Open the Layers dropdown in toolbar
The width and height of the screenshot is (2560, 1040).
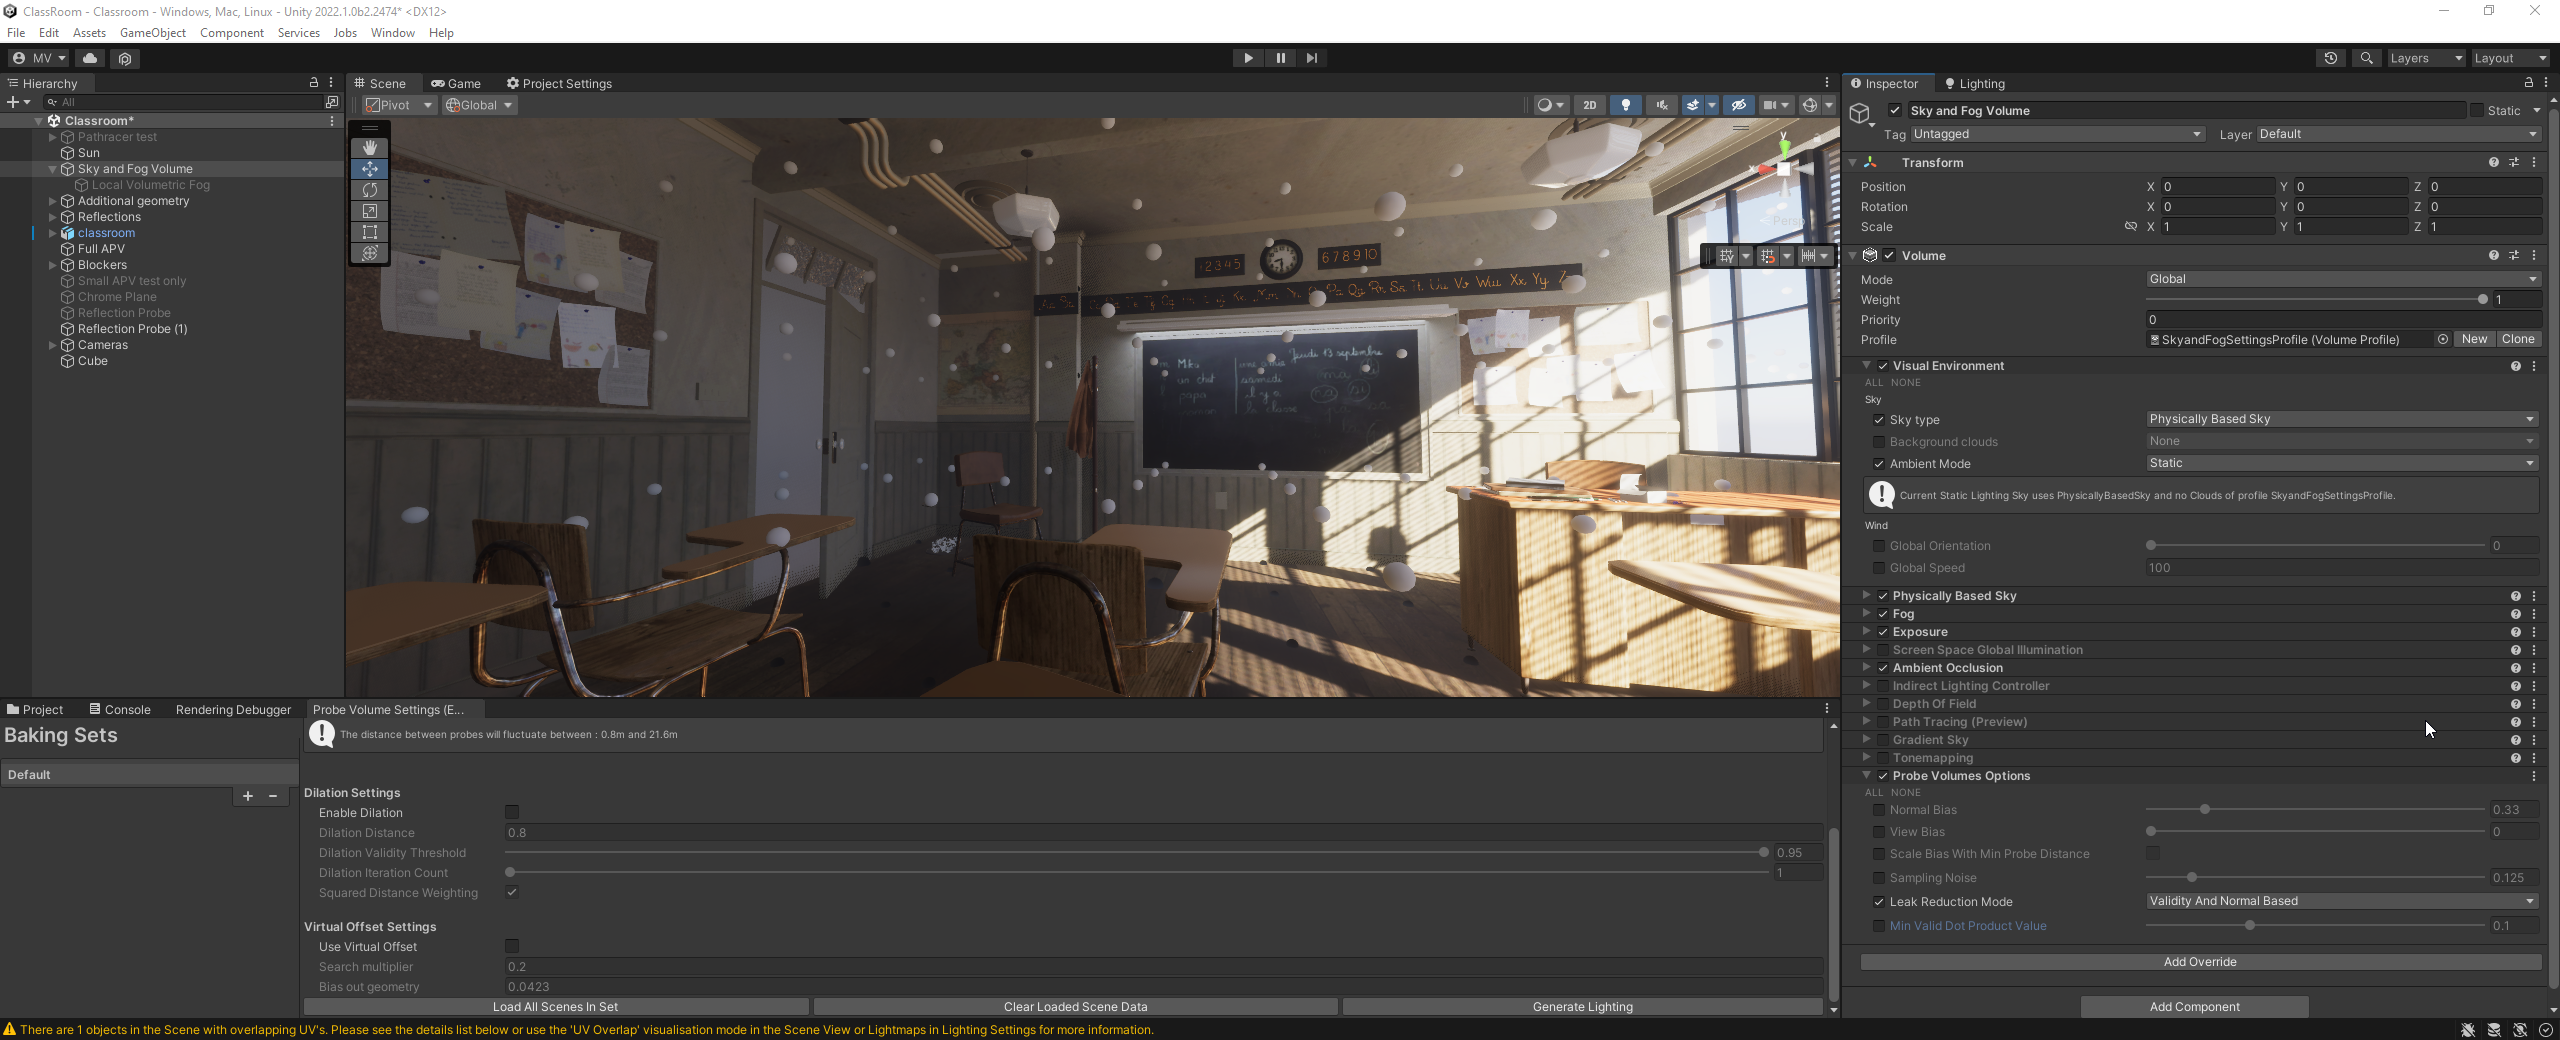coord(2426,58)
